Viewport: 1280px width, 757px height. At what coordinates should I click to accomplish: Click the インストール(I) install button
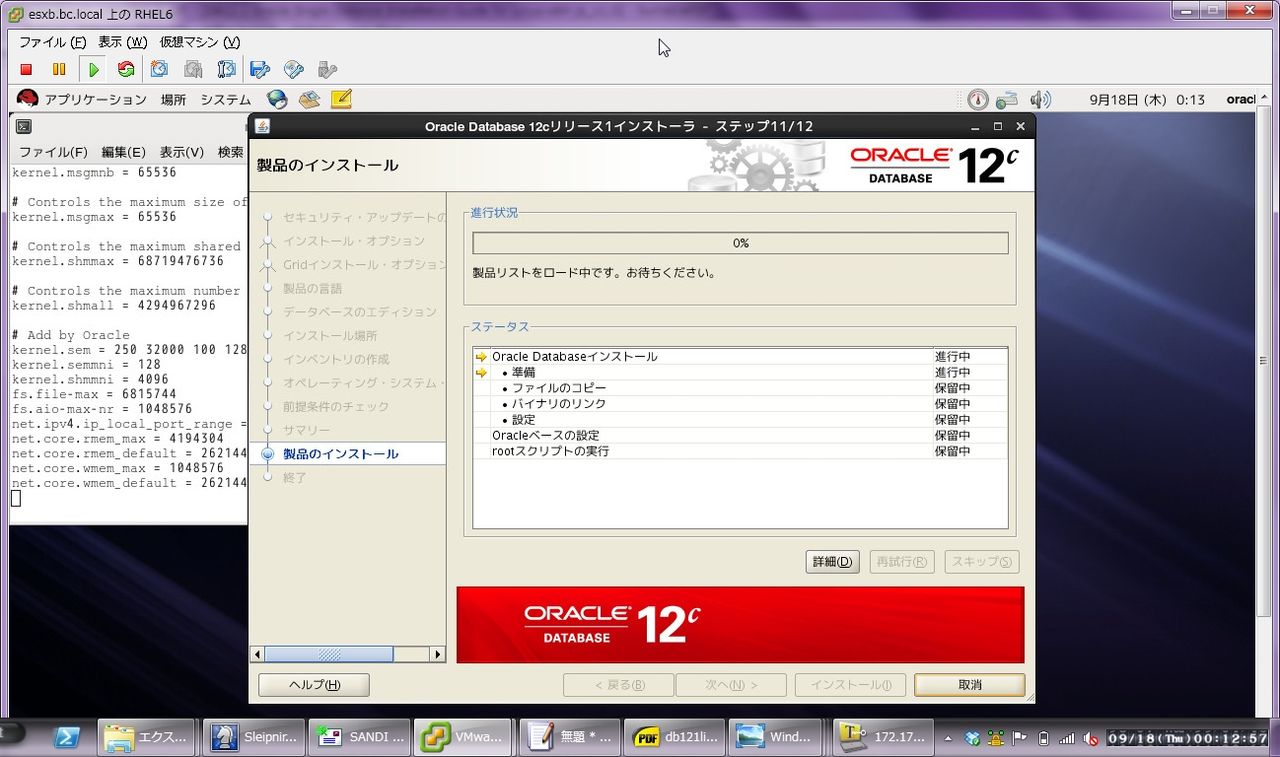[x=850, y=685]
